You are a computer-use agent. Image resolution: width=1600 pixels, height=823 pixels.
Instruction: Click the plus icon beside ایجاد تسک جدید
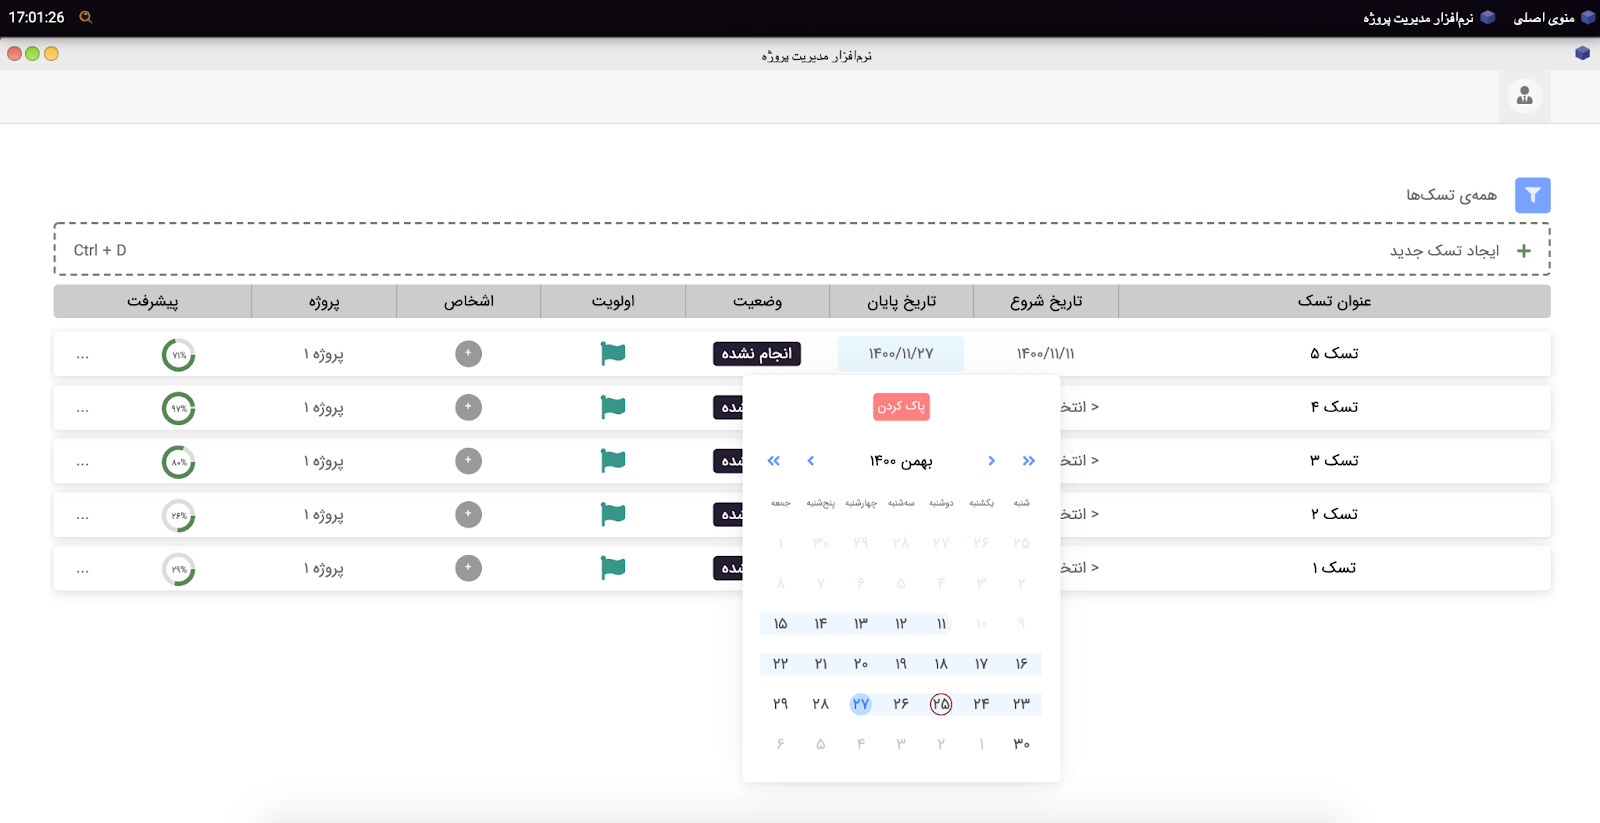coord(1523,250)
